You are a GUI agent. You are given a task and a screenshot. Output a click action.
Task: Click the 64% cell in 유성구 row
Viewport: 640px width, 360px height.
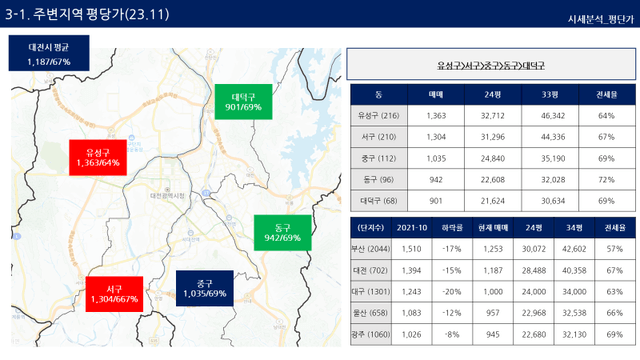click(607, 116)
